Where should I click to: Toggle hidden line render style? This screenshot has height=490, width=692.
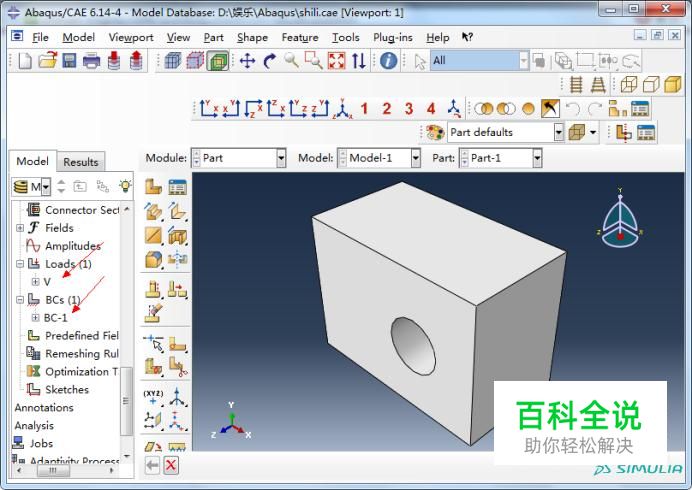click(651, 84)
